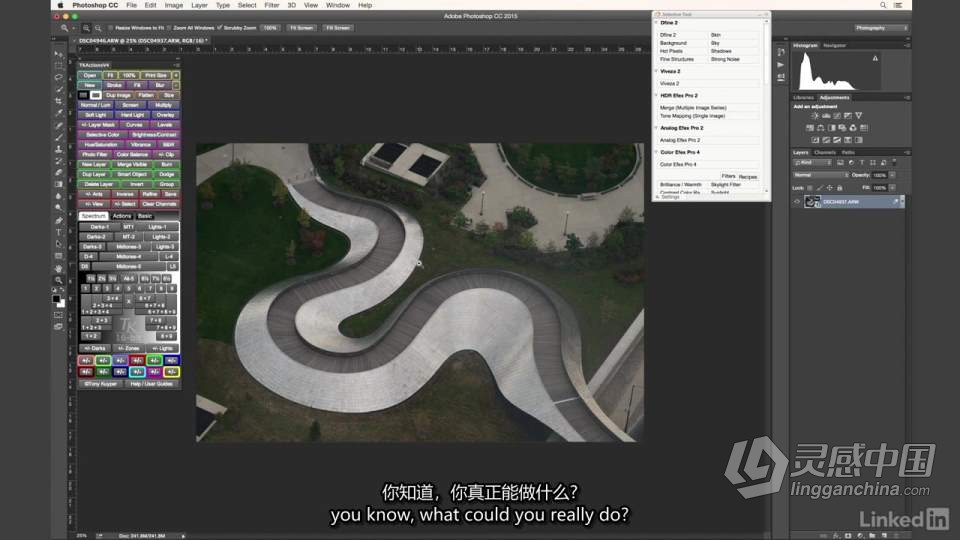Click Curves button in TK Actions panel
This screenshot has height=540, width=960.
134,125
